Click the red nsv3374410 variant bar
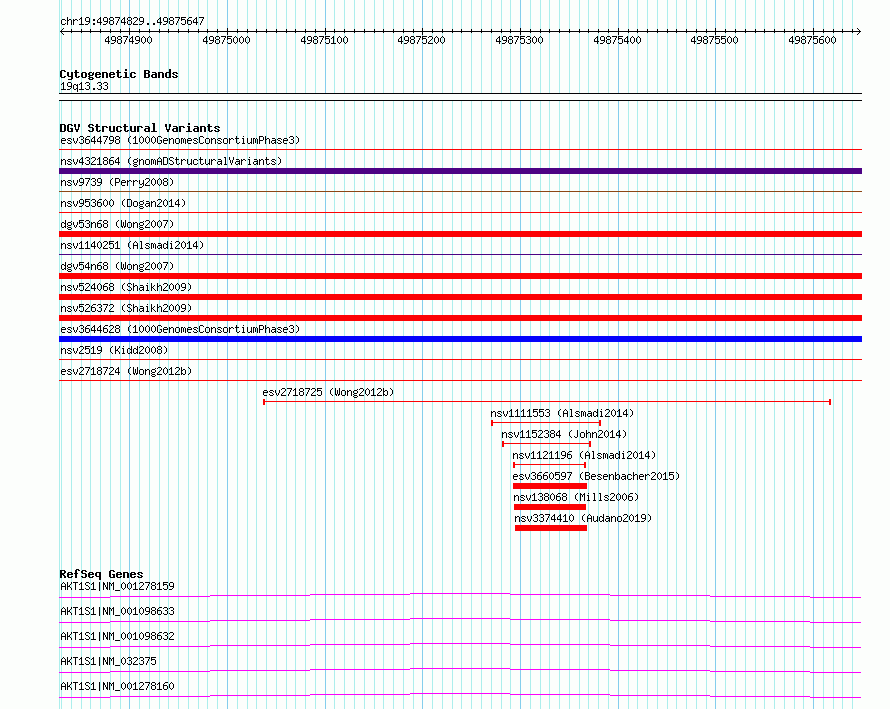890x709 pixels. [x=551, y=528]
